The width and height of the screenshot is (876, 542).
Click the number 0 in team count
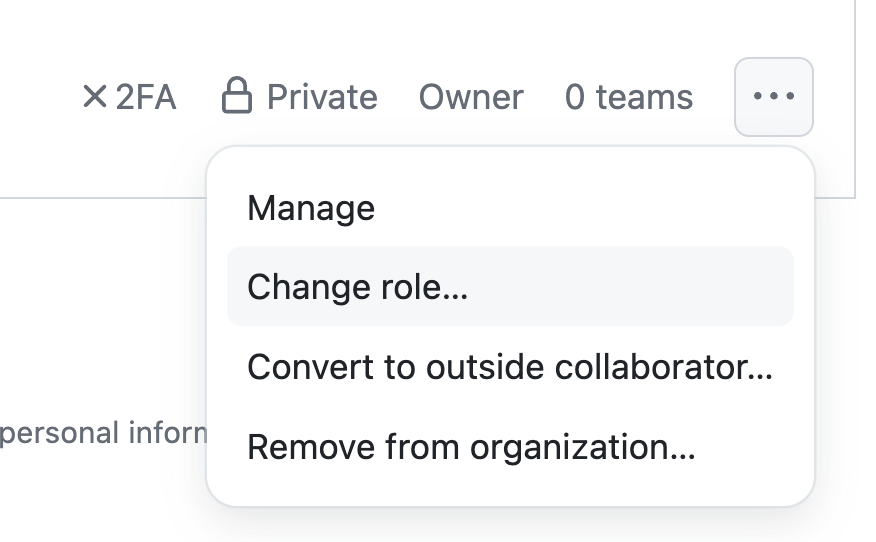click(x=575, y=97)
